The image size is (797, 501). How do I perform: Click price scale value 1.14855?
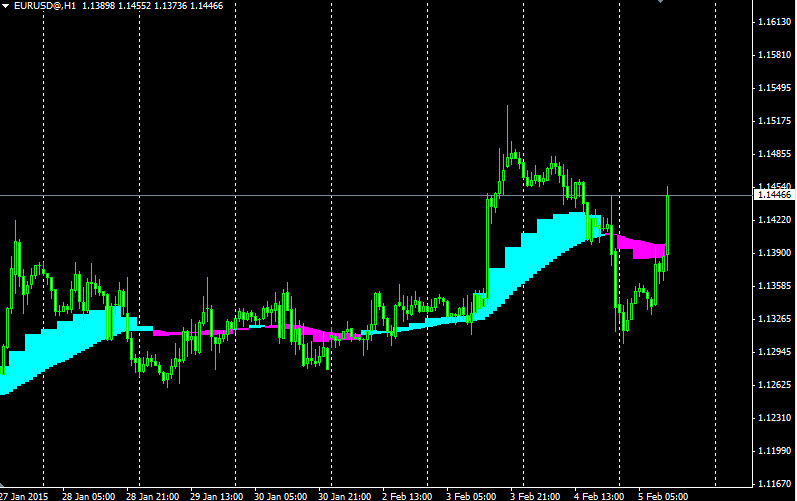[x=775, y=153]
